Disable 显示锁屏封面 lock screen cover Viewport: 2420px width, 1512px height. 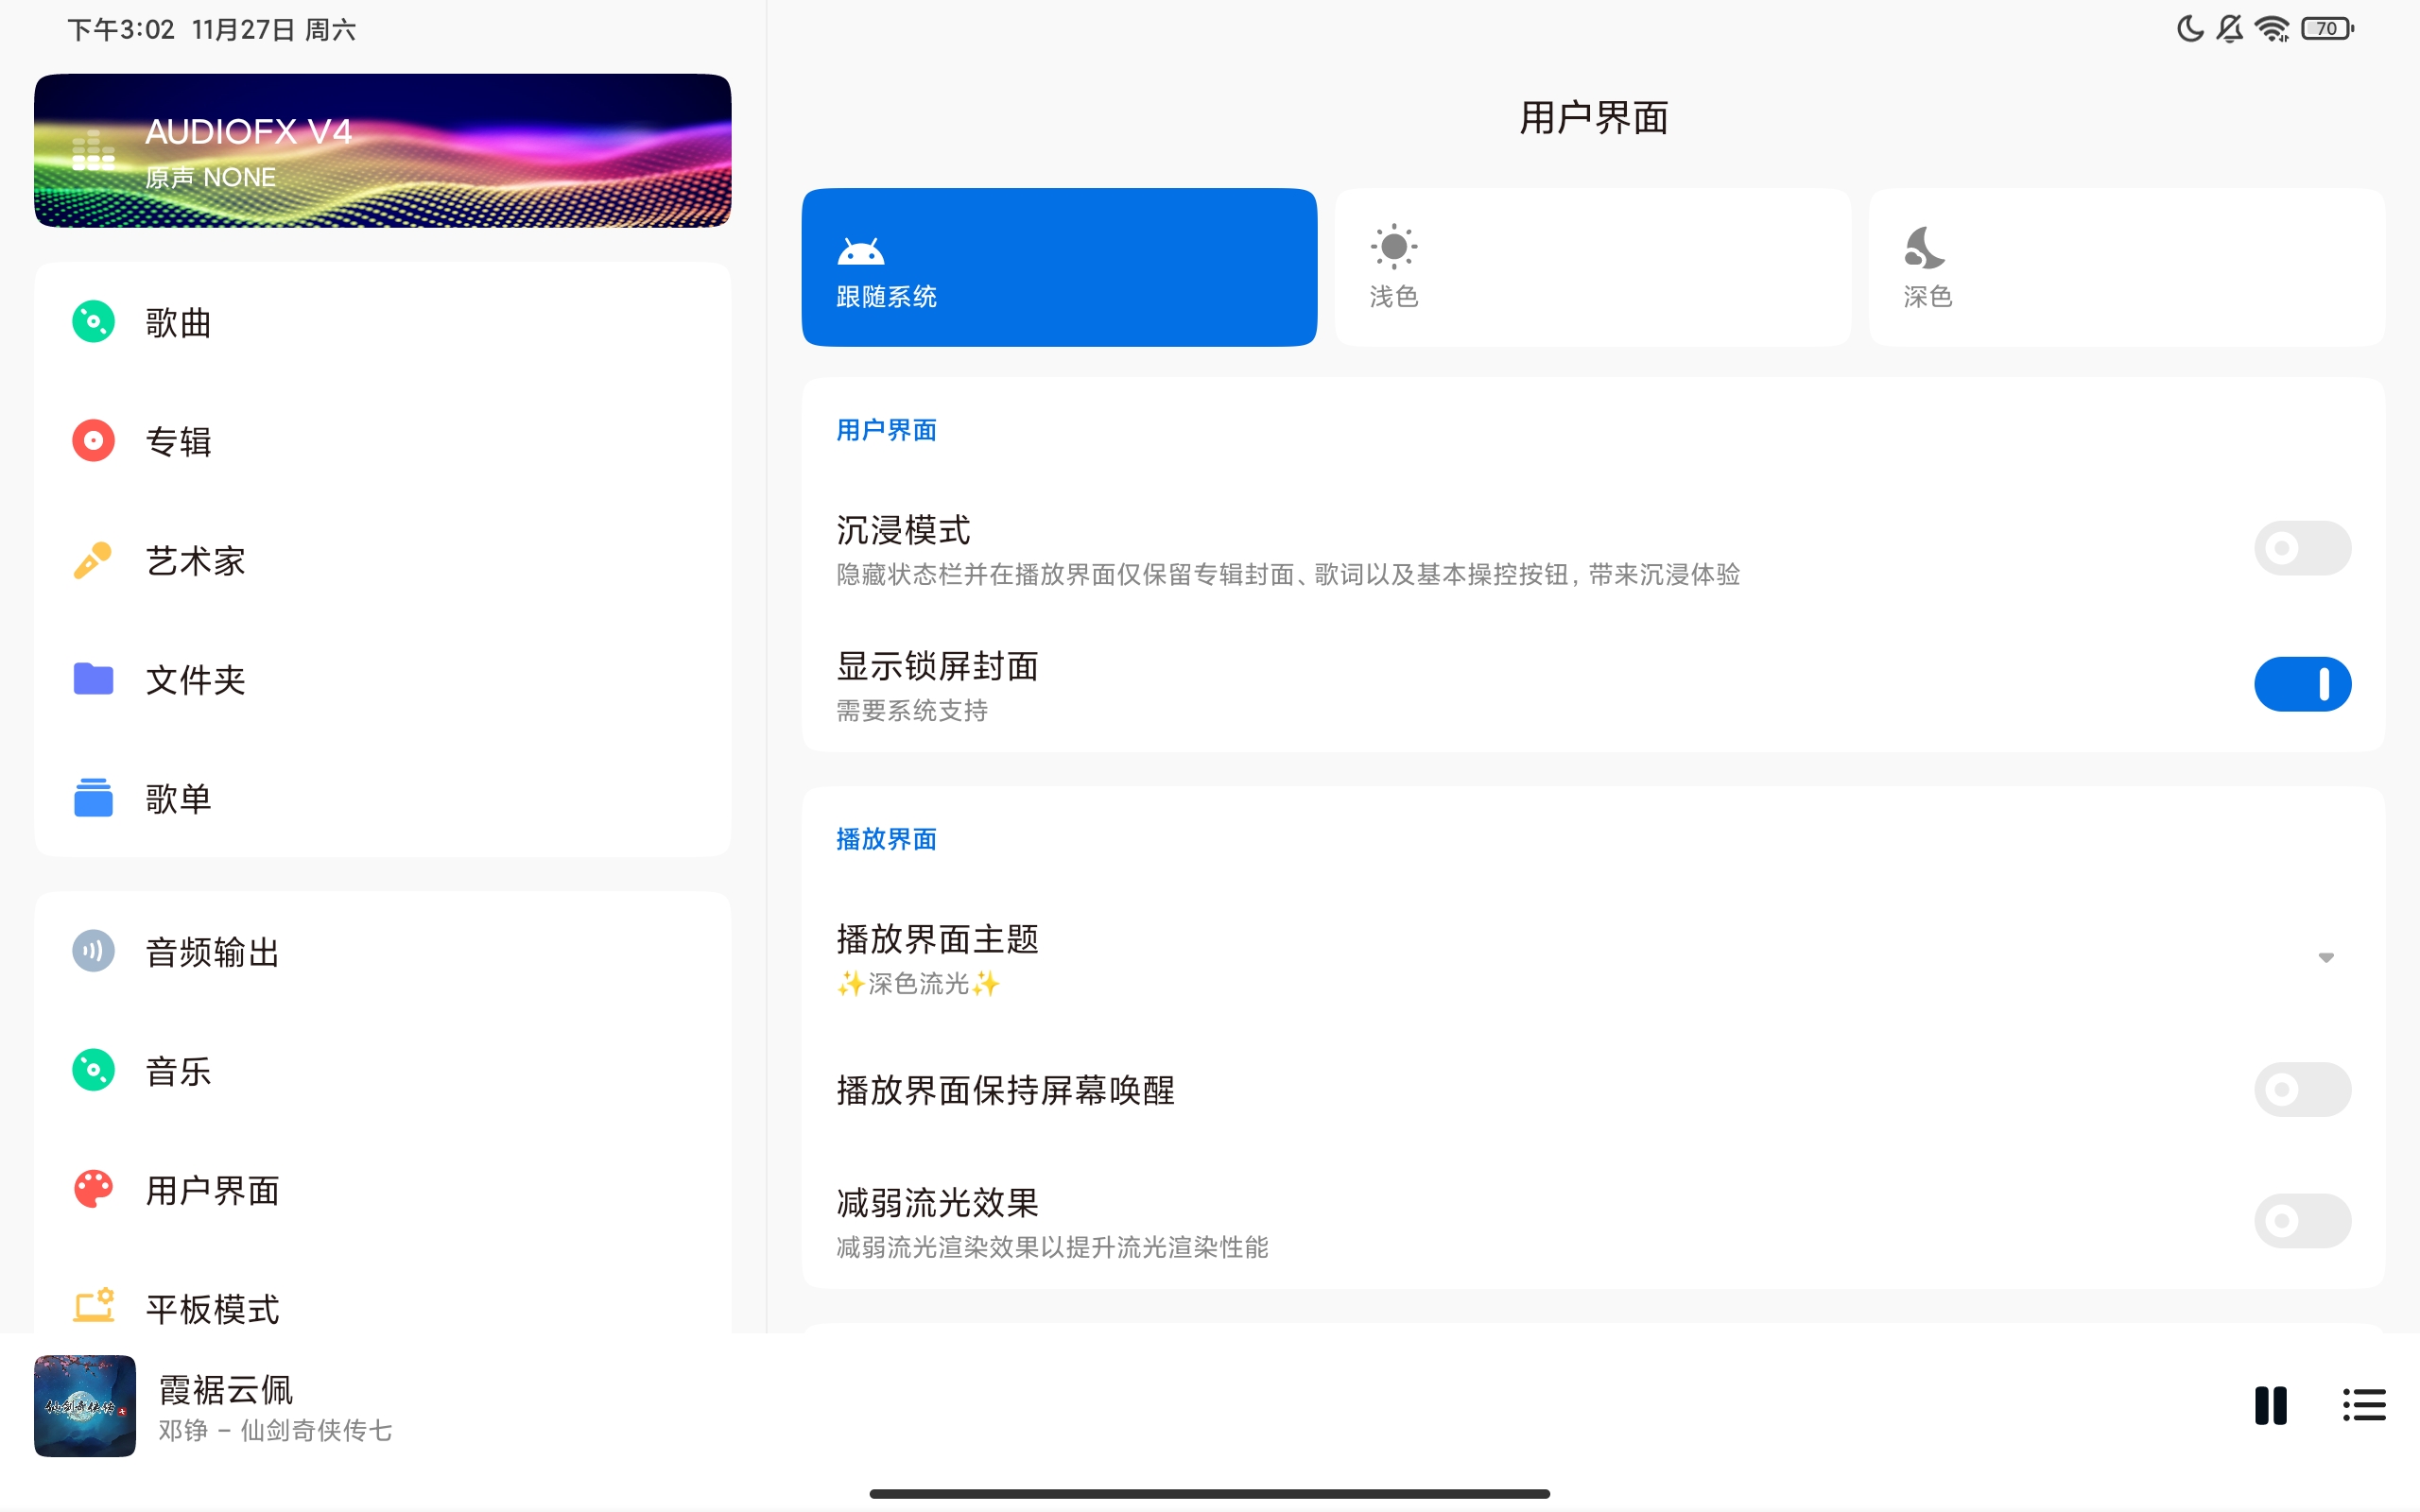[2302, 684]
